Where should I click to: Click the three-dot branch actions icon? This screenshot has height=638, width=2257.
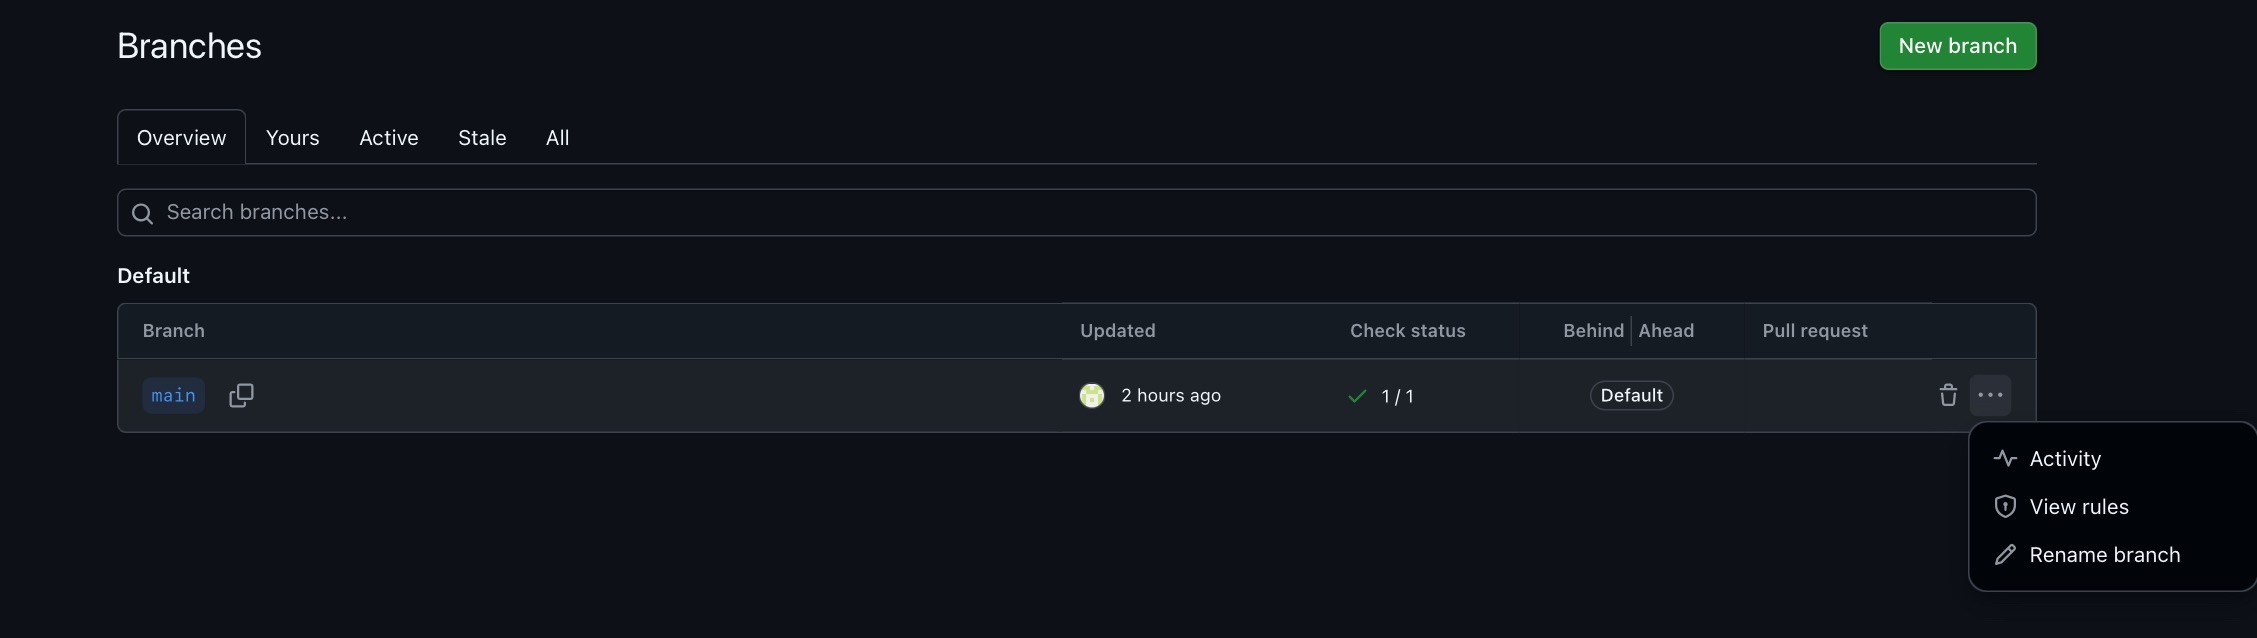1990,395
